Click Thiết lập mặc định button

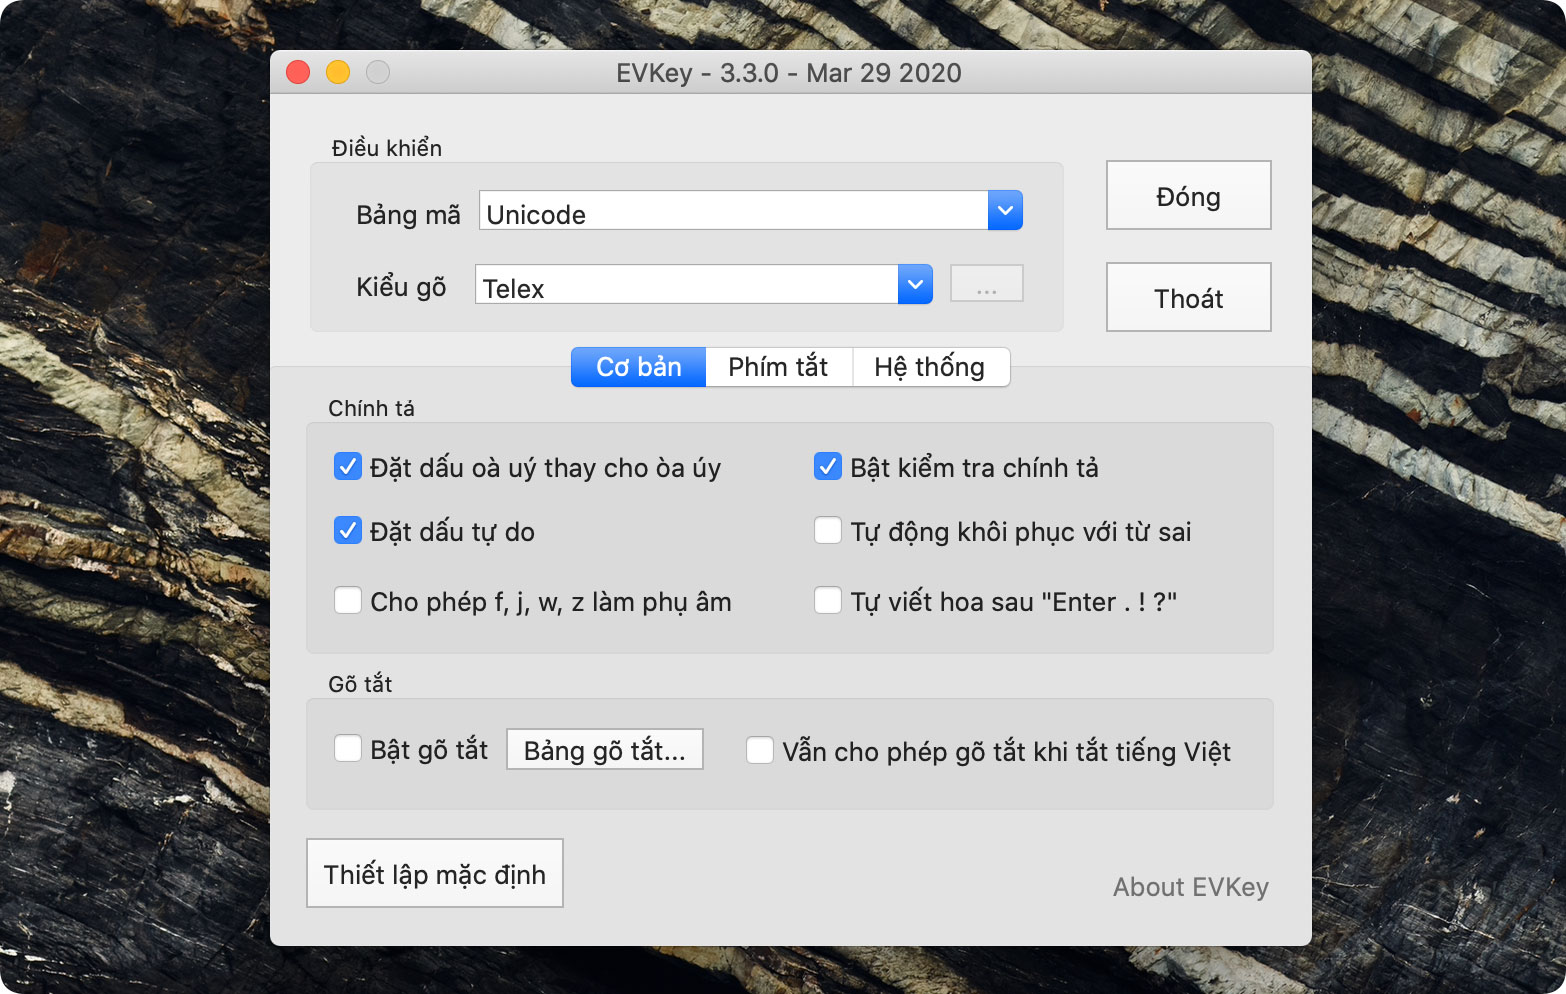pyautogui.click(x=435, y=874)
